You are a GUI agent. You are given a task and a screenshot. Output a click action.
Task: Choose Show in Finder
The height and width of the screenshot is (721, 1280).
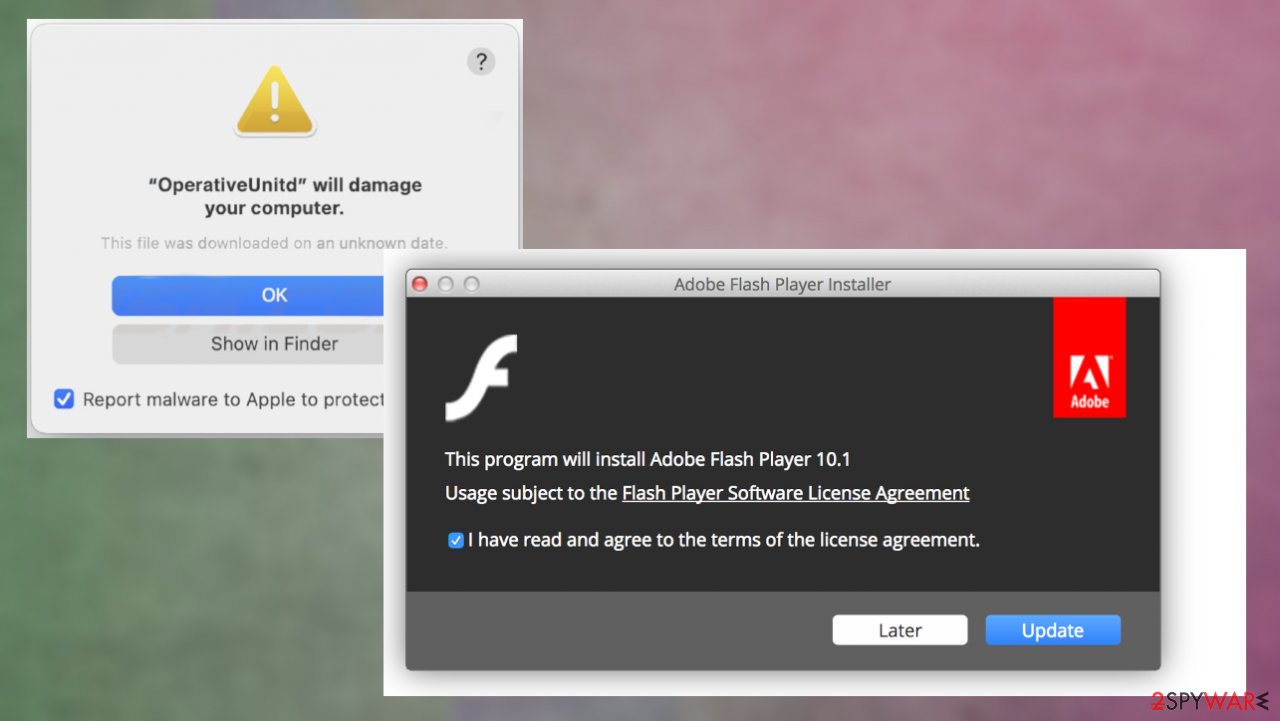tap(248, 343)
